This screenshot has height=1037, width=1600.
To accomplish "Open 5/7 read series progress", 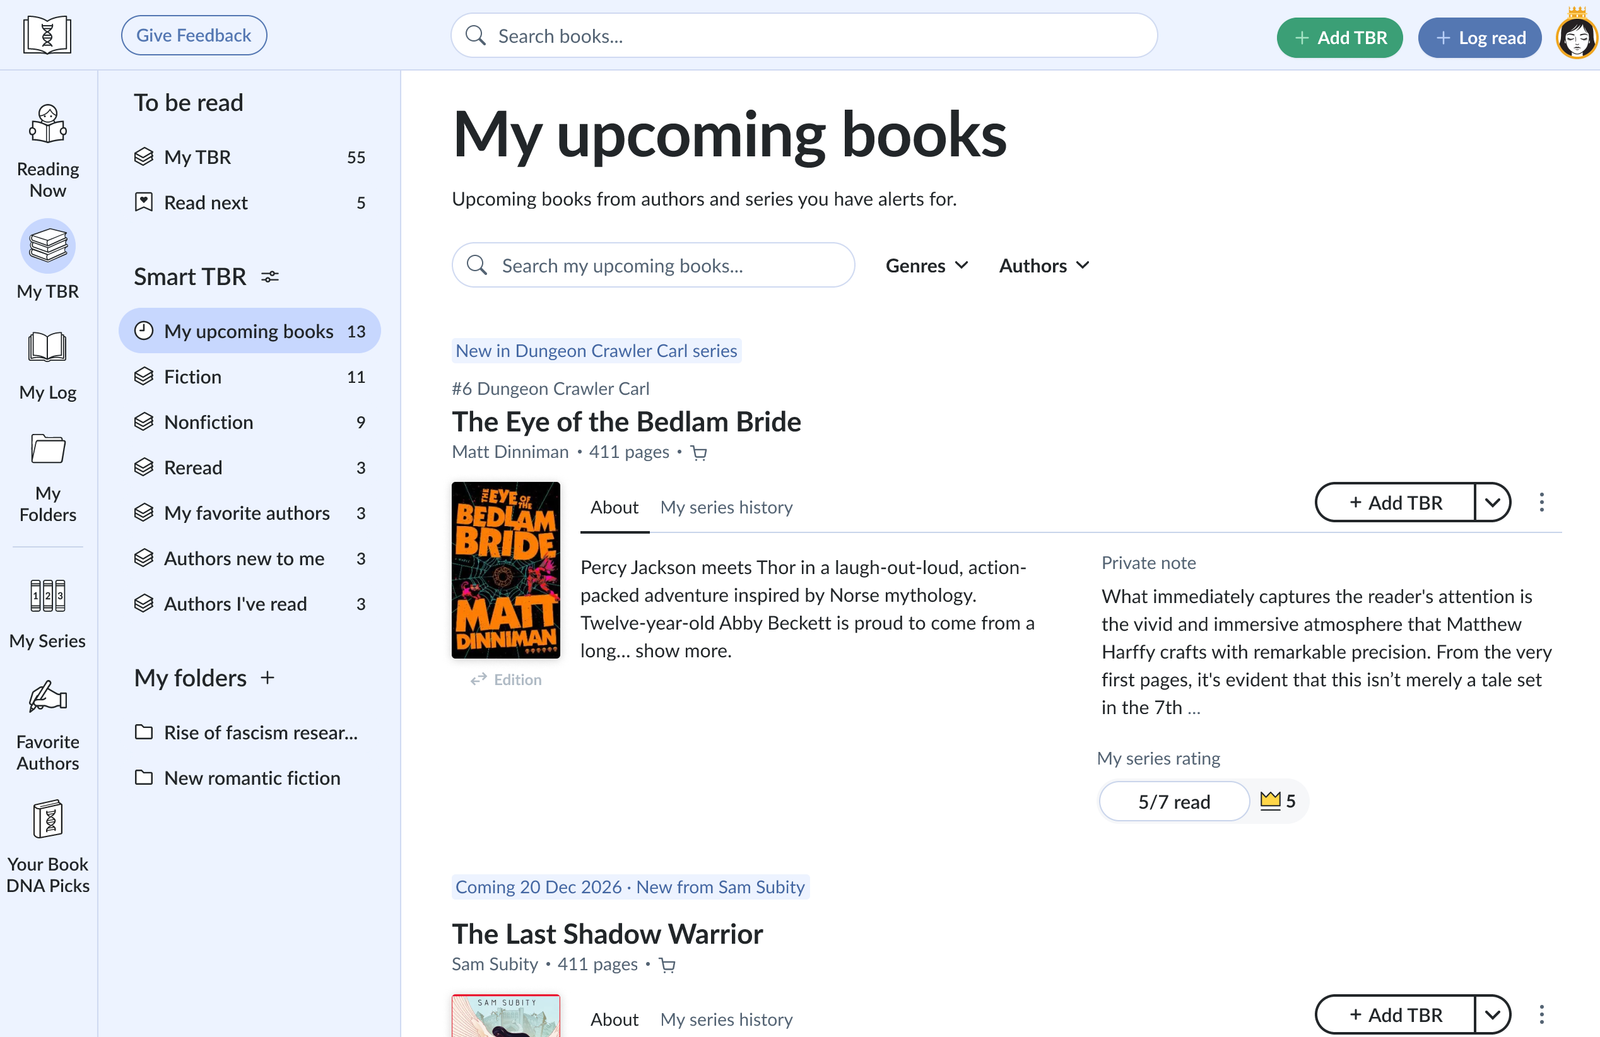I will click(1174, 801).
